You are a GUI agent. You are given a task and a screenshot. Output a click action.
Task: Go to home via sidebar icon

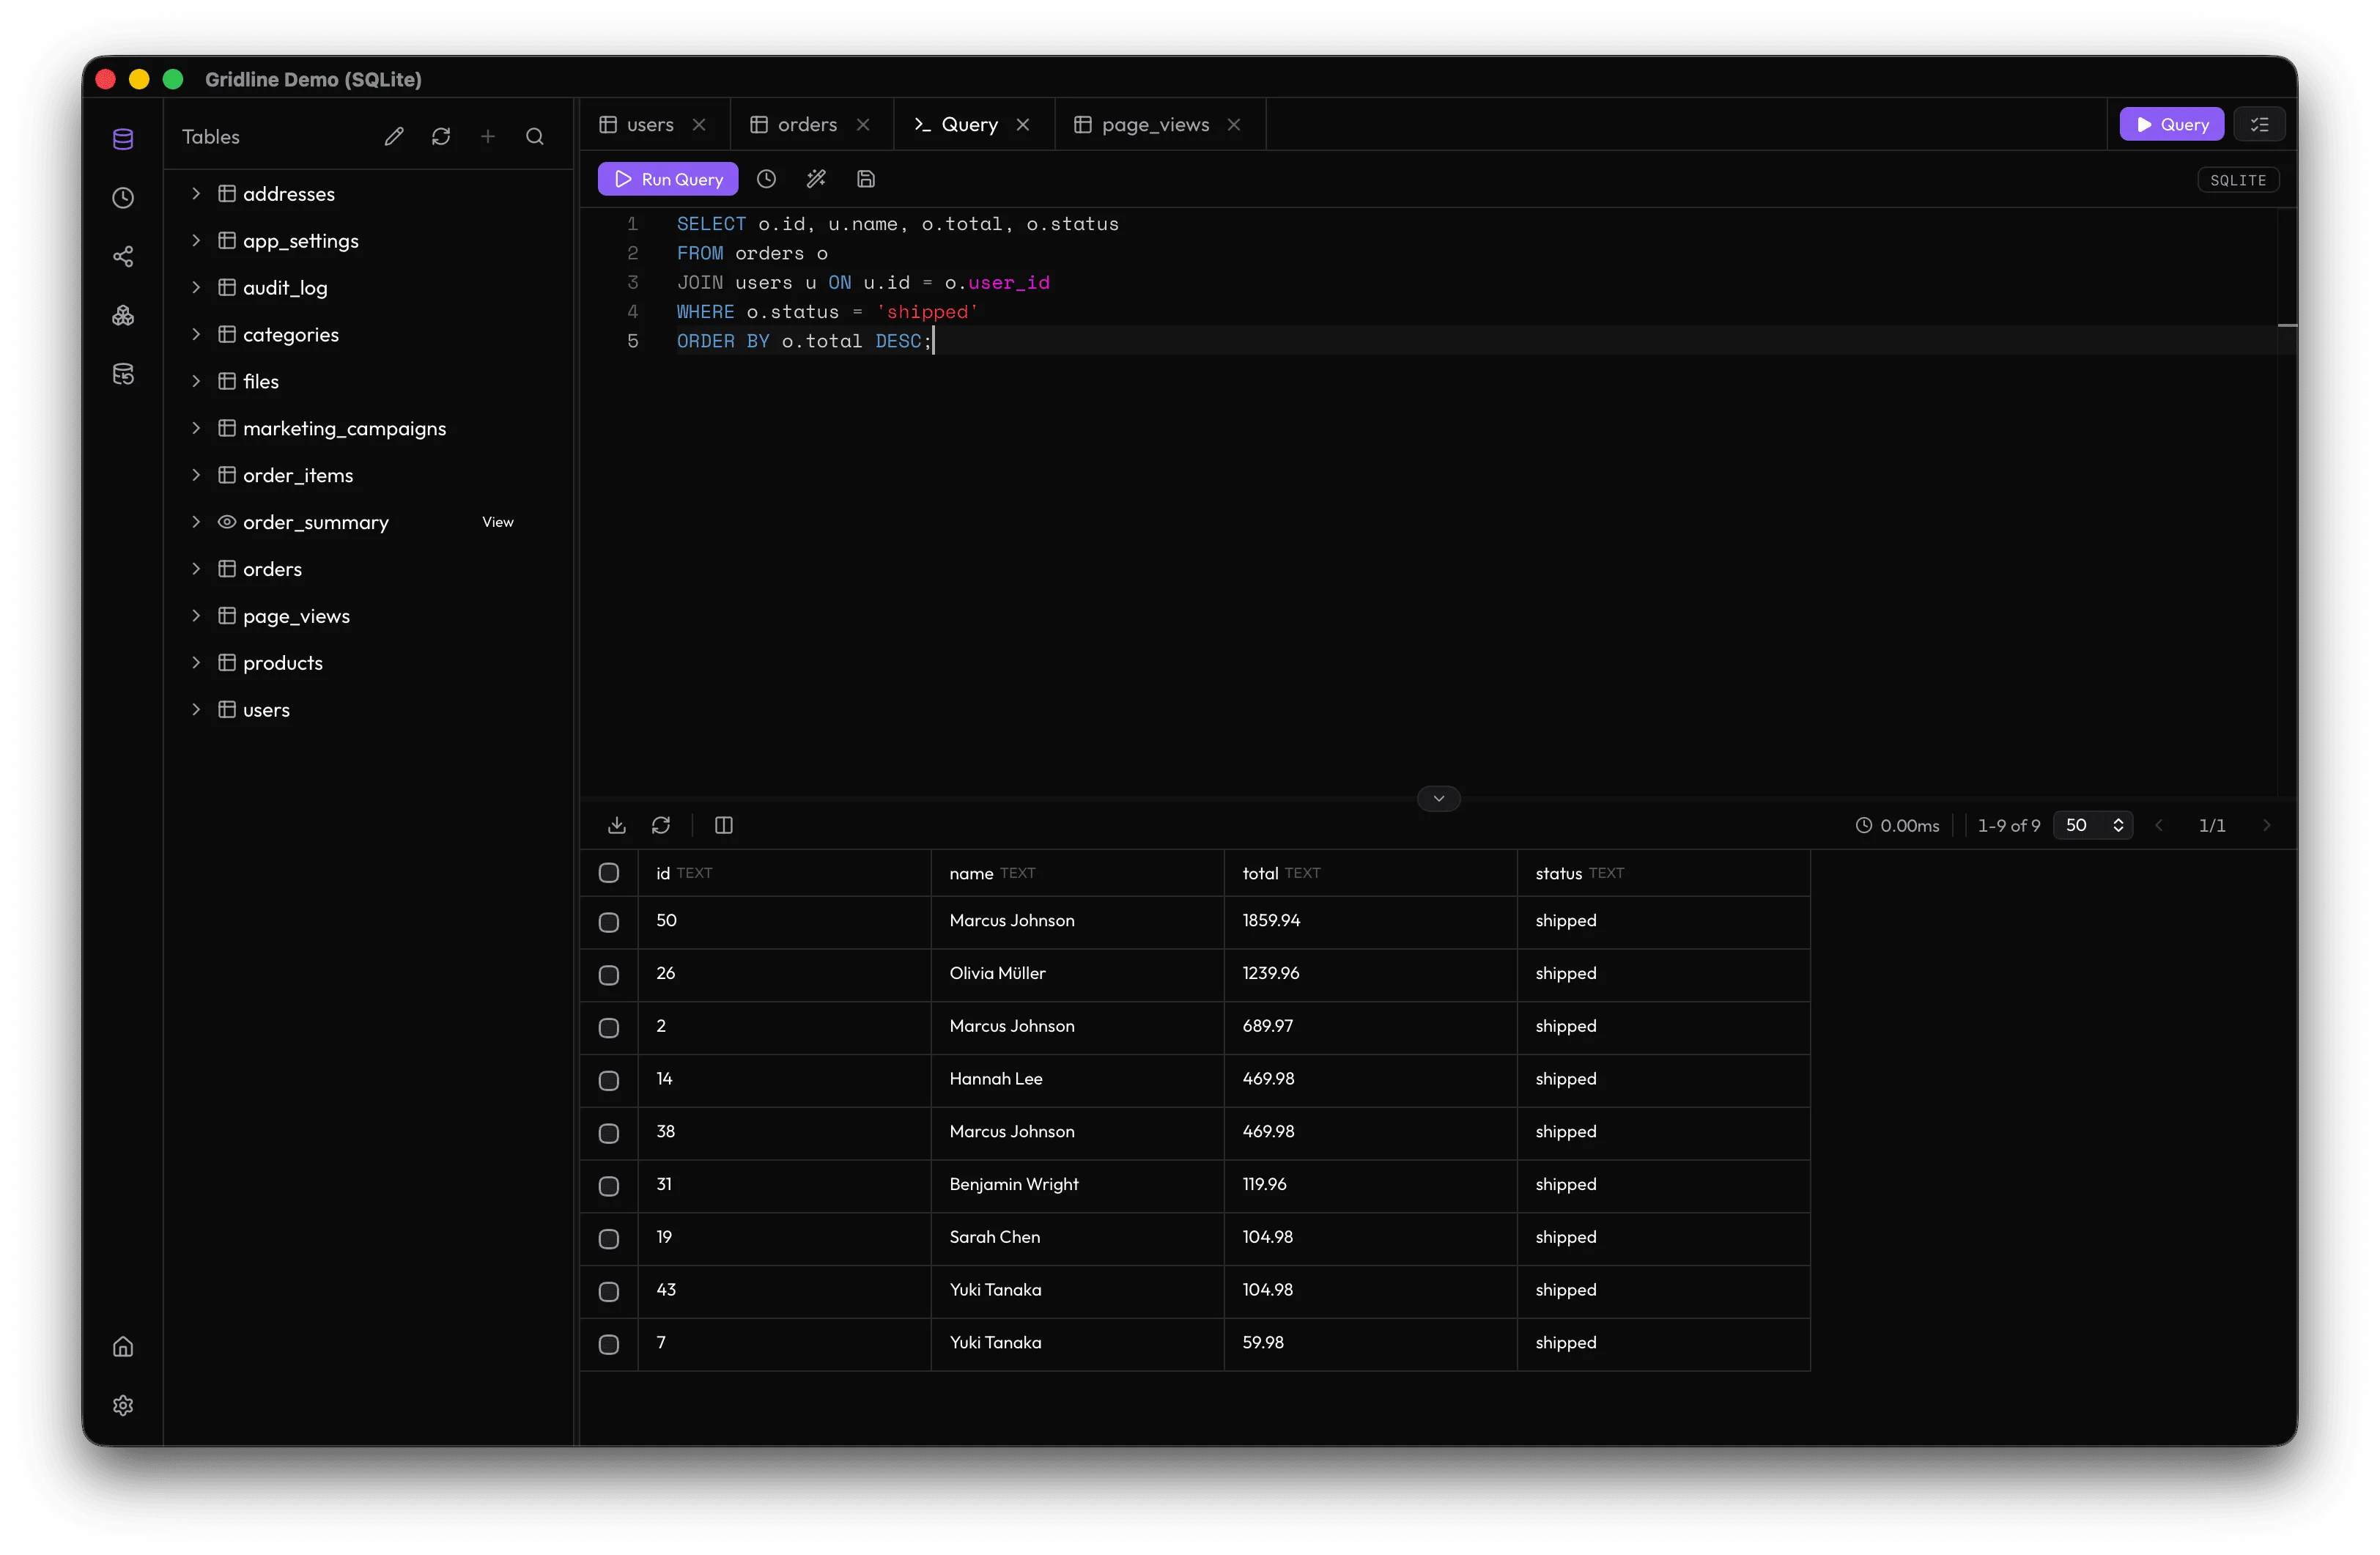[x=123, y=1347]
